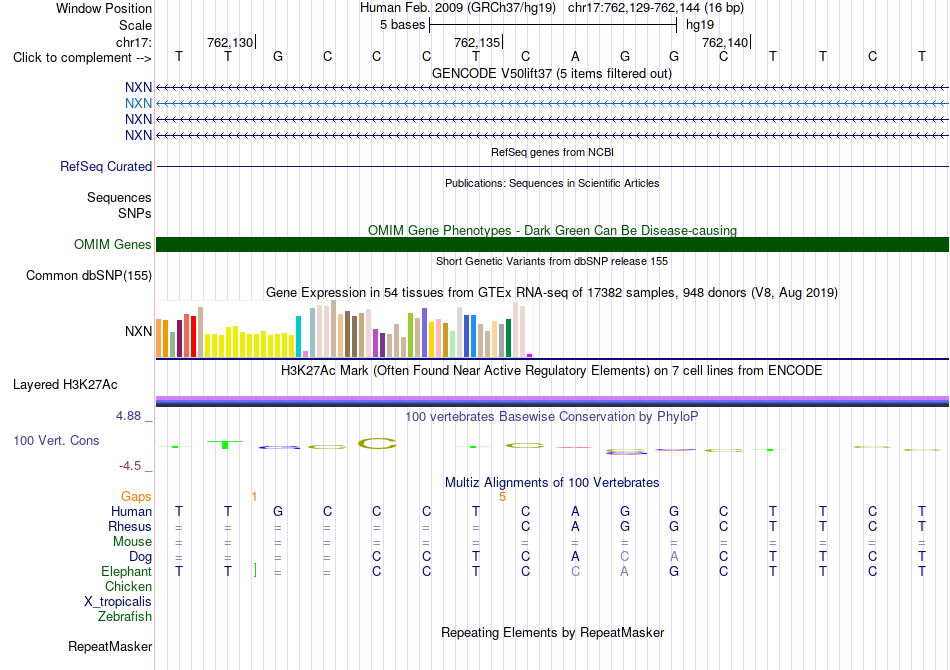Image resolution: width=950 pixels, height=670 pixels.
Task: Click the large C conservation logo letter
Action: click(x=377, y=443)
